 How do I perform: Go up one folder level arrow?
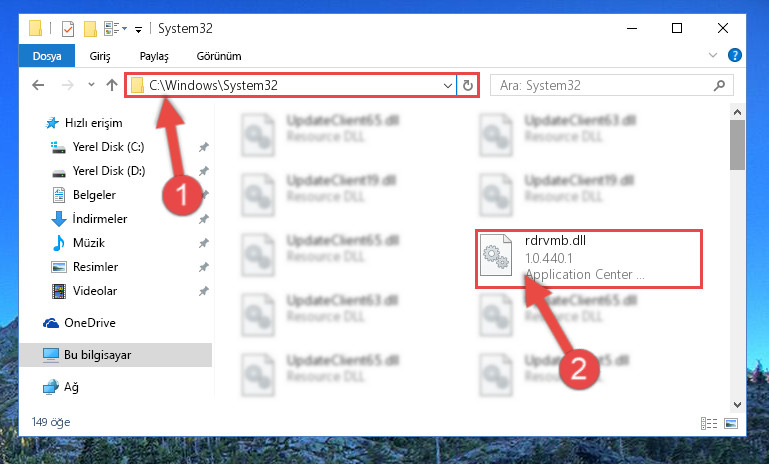coord(112,85)
